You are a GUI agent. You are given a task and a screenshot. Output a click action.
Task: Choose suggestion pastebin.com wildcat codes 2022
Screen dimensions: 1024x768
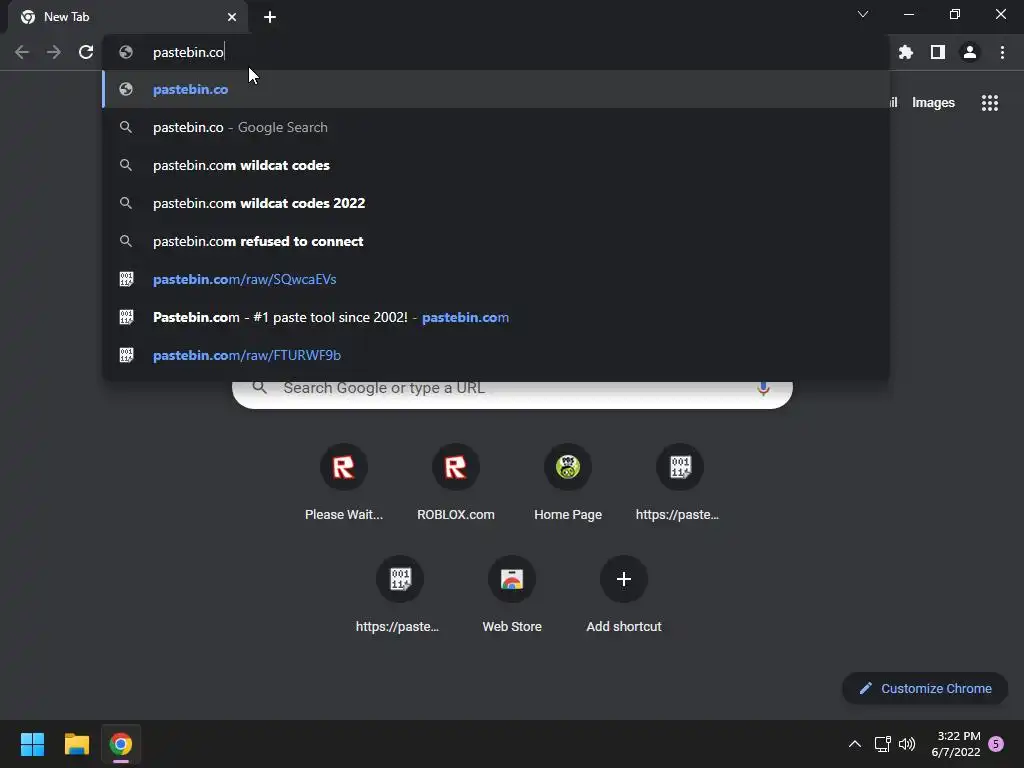click(496, 203)
